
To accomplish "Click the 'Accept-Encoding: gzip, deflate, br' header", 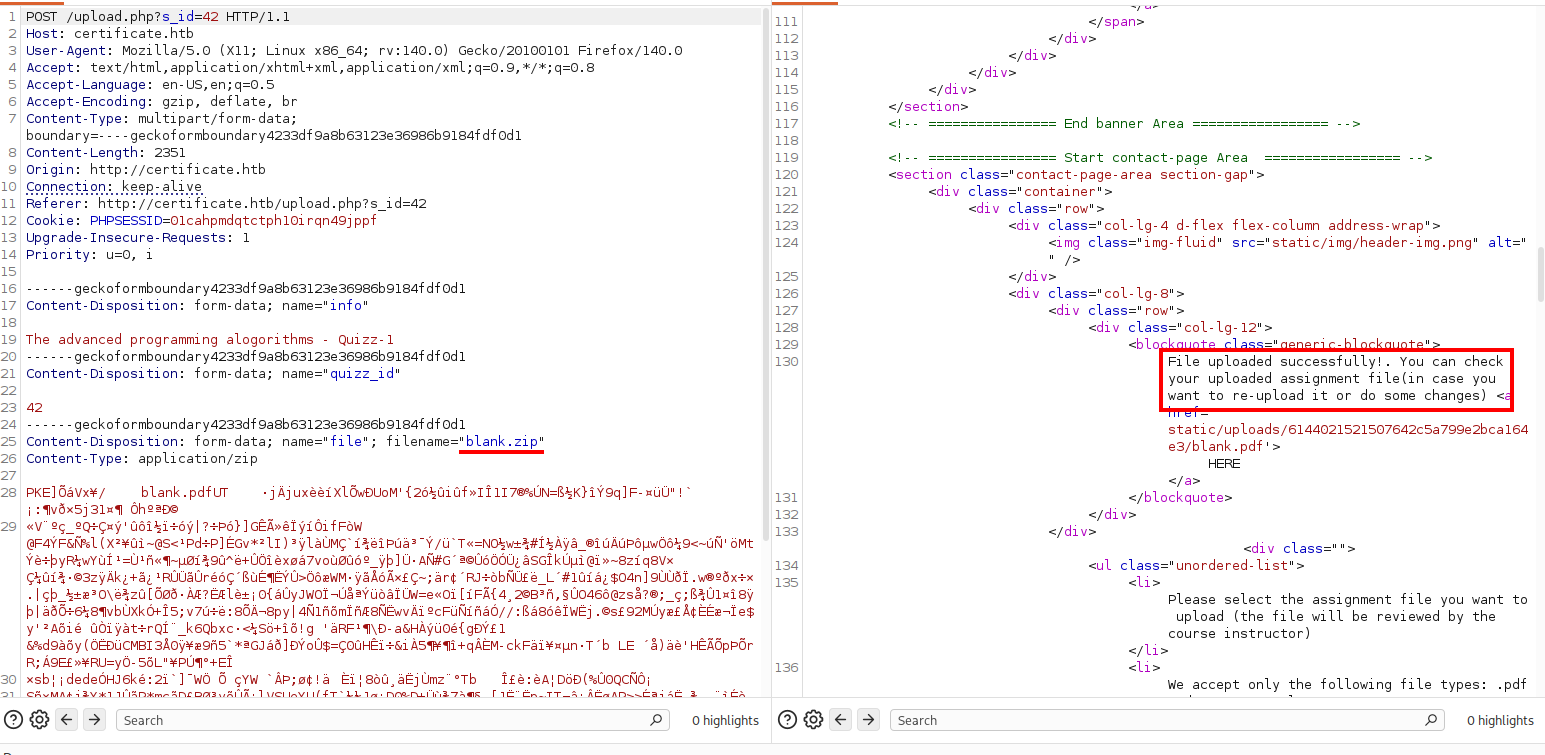I will coord(162,102).
